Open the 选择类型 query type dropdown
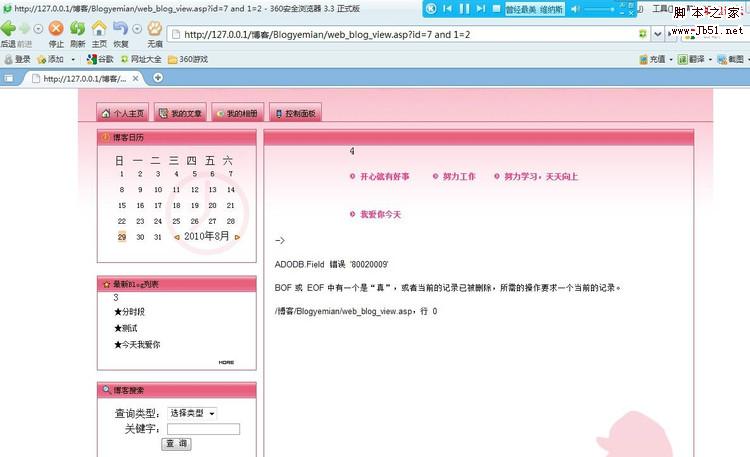 click(x=192, y=413)
